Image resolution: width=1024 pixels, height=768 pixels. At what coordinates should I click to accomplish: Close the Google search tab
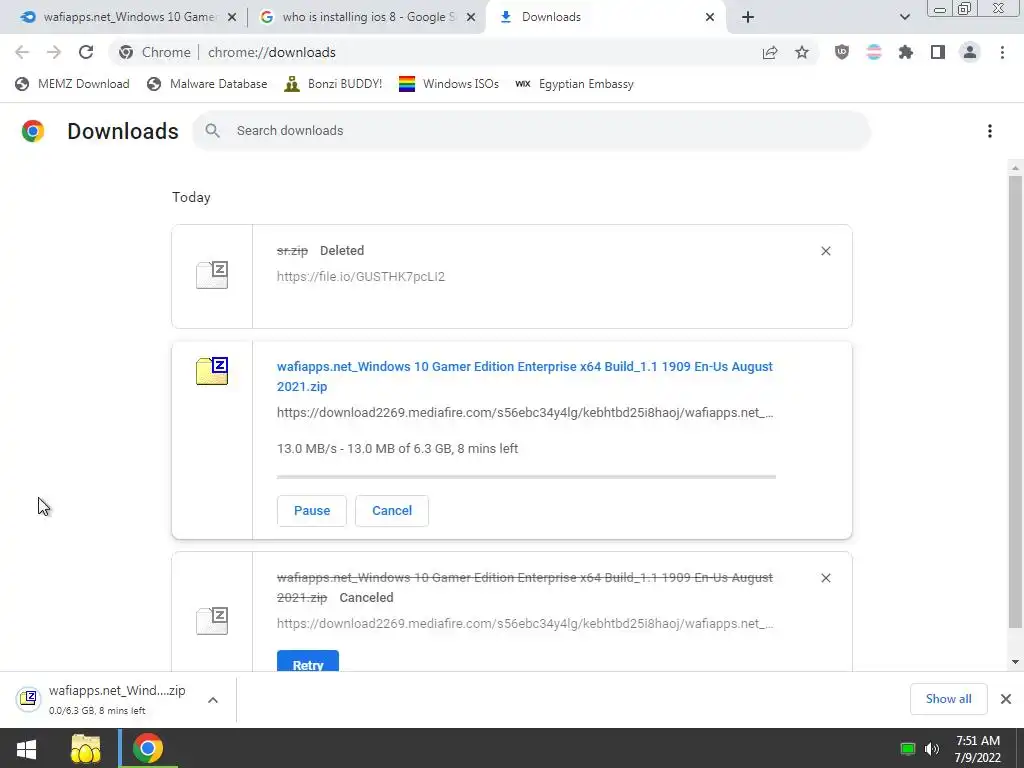pos(471,17)
